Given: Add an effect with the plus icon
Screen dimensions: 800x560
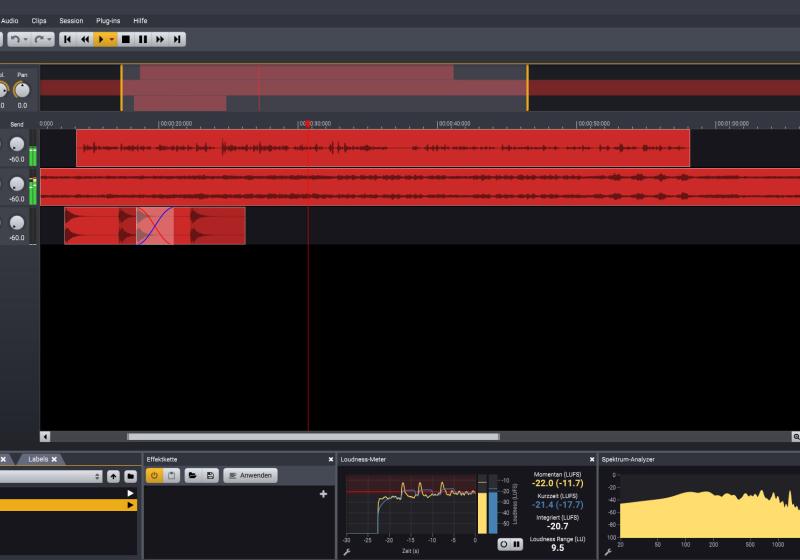Looking at the screenshot, I should coord(323,494).
